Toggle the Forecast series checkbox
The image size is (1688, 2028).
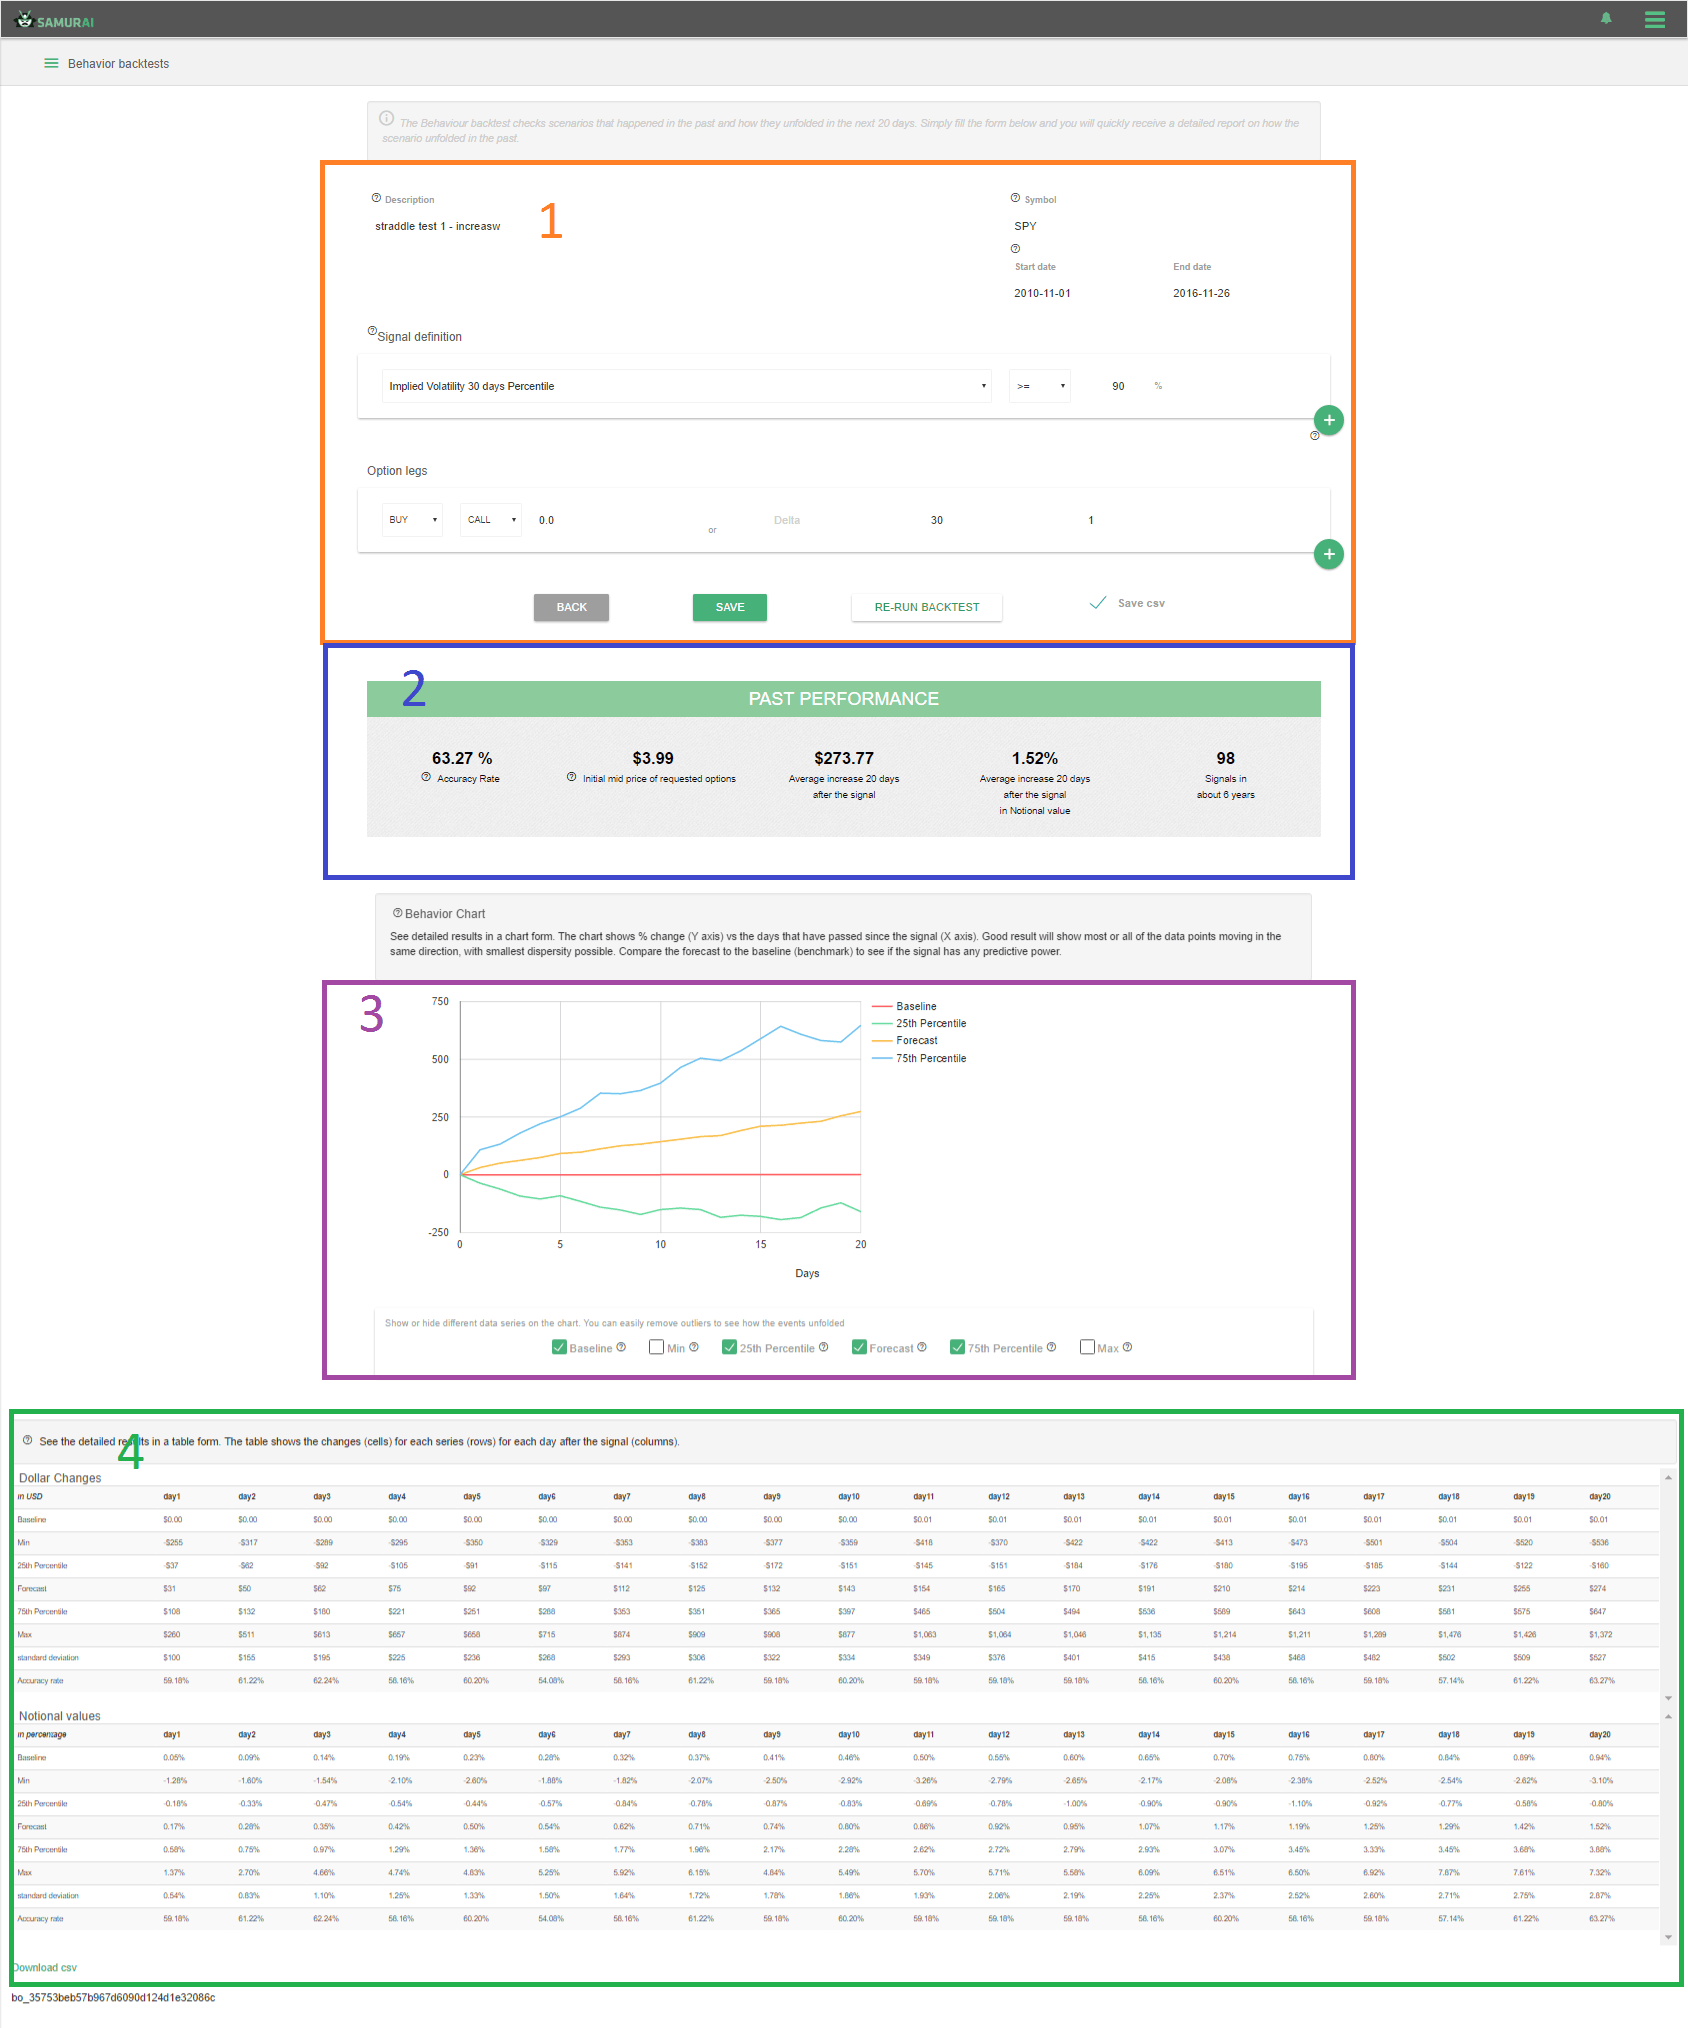[859, 1347]
